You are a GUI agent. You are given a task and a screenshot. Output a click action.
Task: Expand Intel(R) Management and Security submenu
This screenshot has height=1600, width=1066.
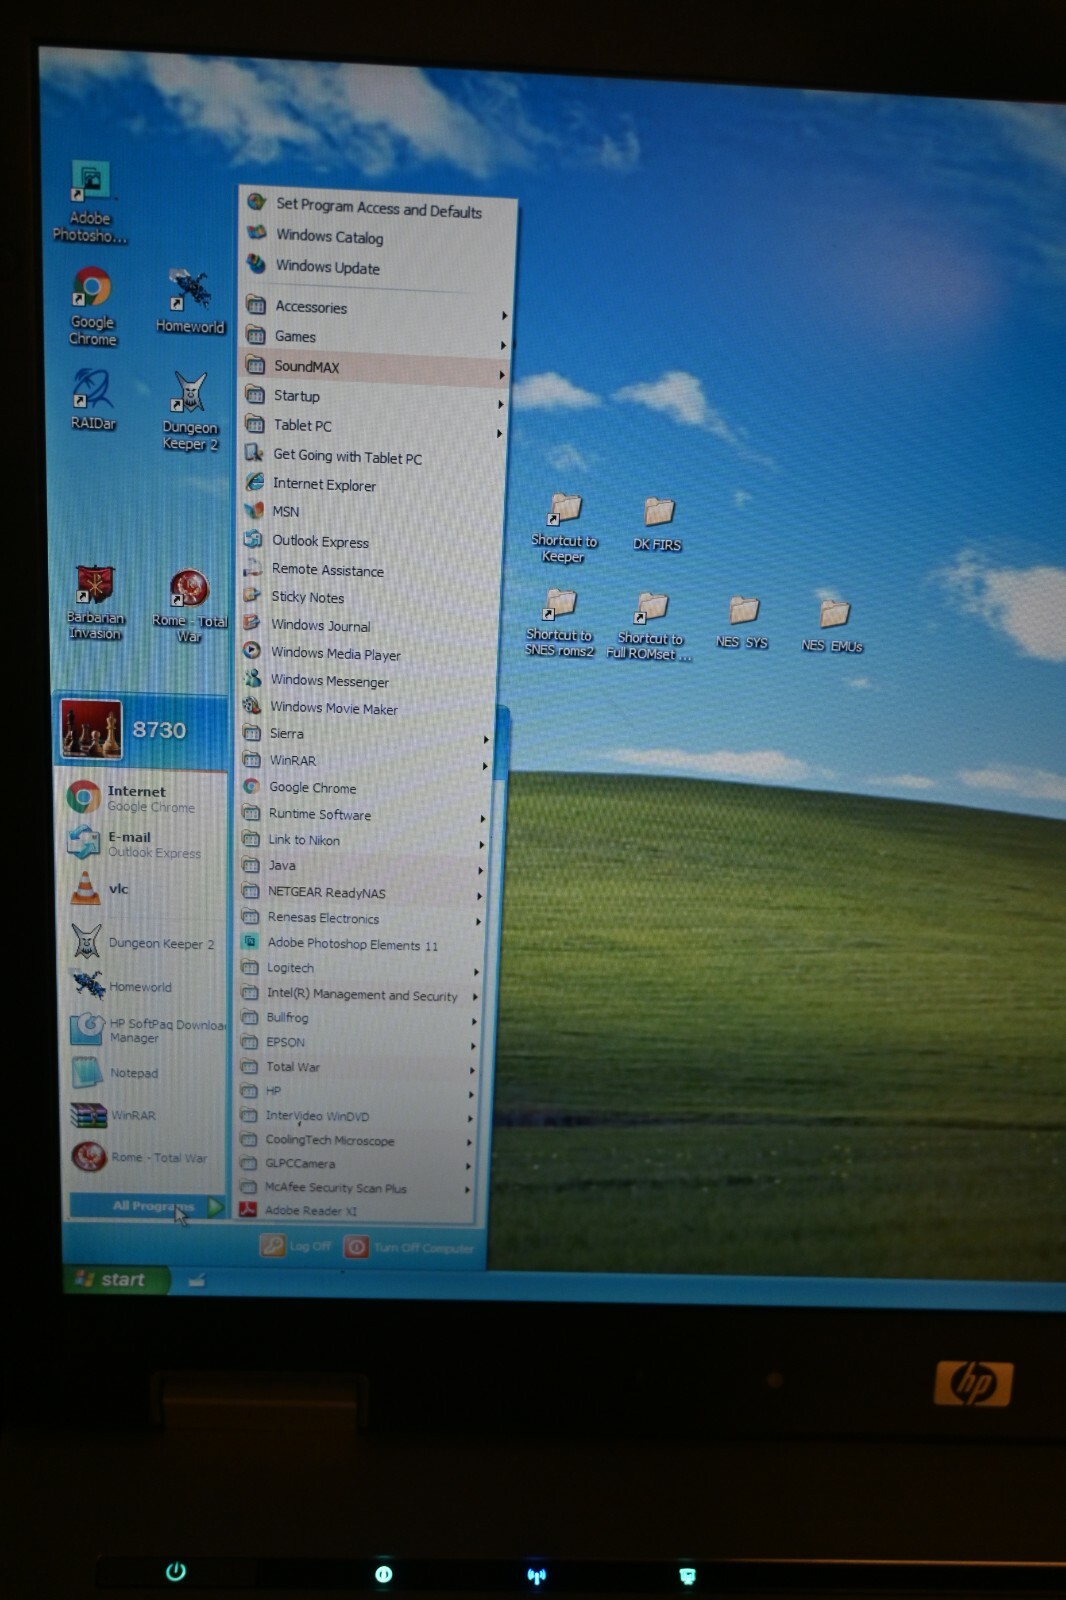pyautogui.click(x=358, y=995)
